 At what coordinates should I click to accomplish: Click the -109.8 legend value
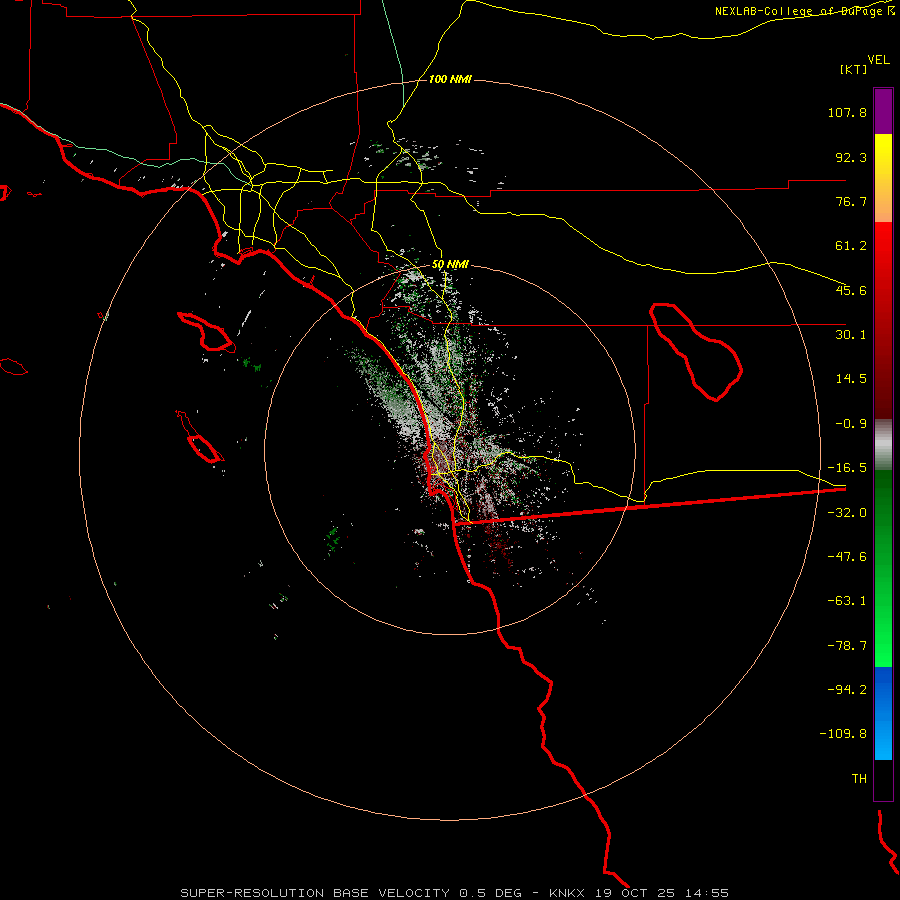843,734
